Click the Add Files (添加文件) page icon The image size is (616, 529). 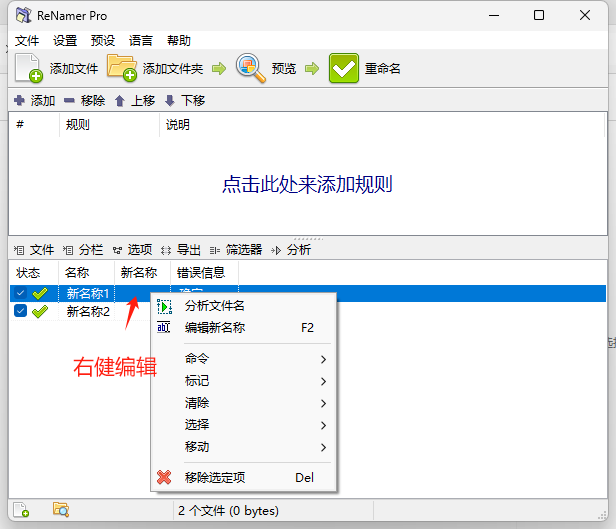click(29, 68)
